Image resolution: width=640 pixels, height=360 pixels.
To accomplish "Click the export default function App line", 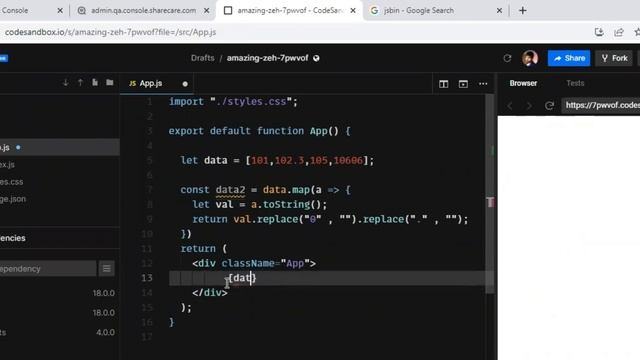I will (x=260, y=131).
